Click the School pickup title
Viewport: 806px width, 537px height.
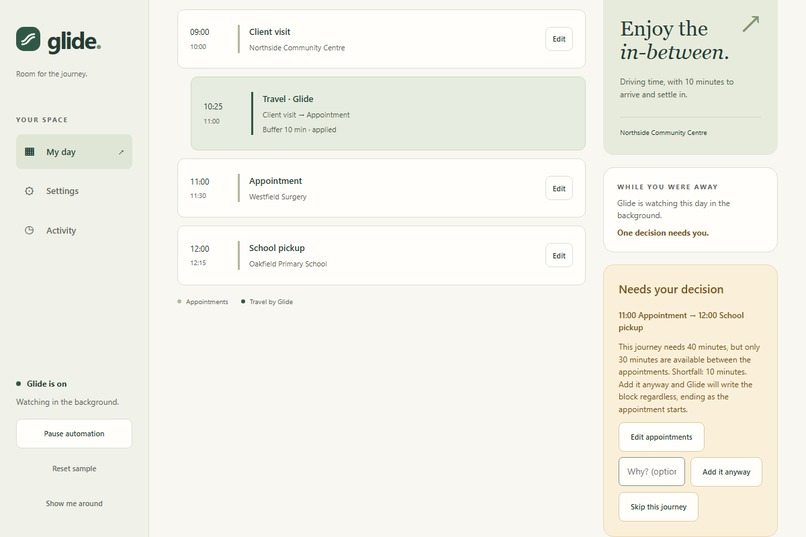click(x=277, y=248)
